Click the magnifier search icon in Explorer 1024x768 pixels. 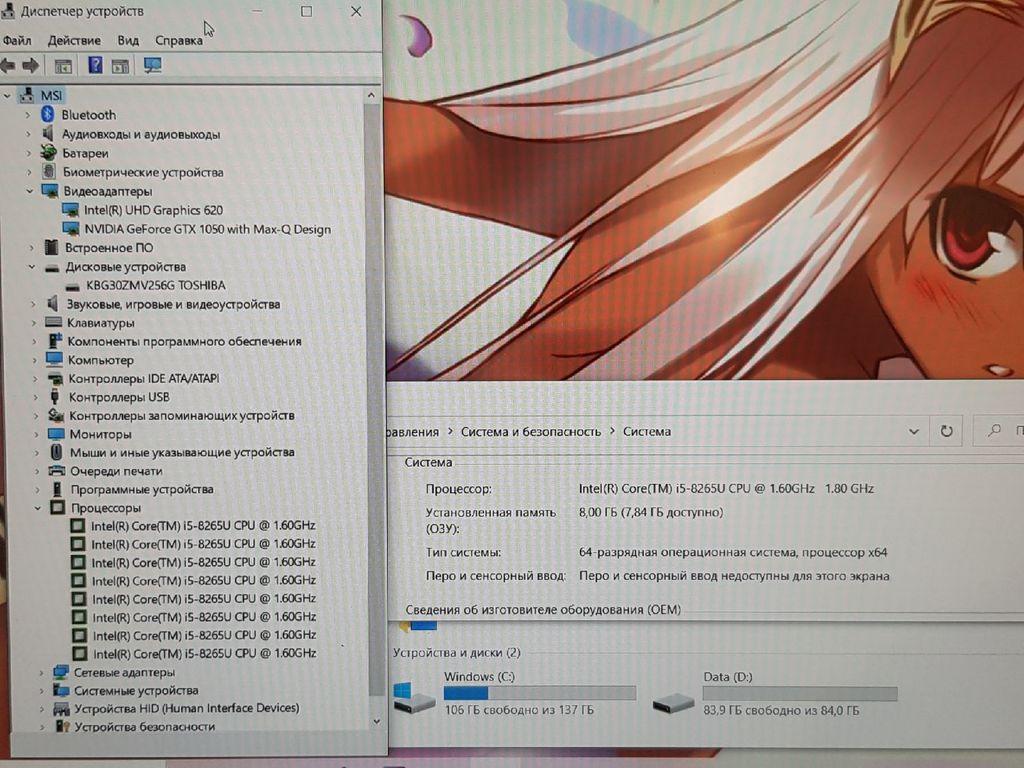pos(994,431)
